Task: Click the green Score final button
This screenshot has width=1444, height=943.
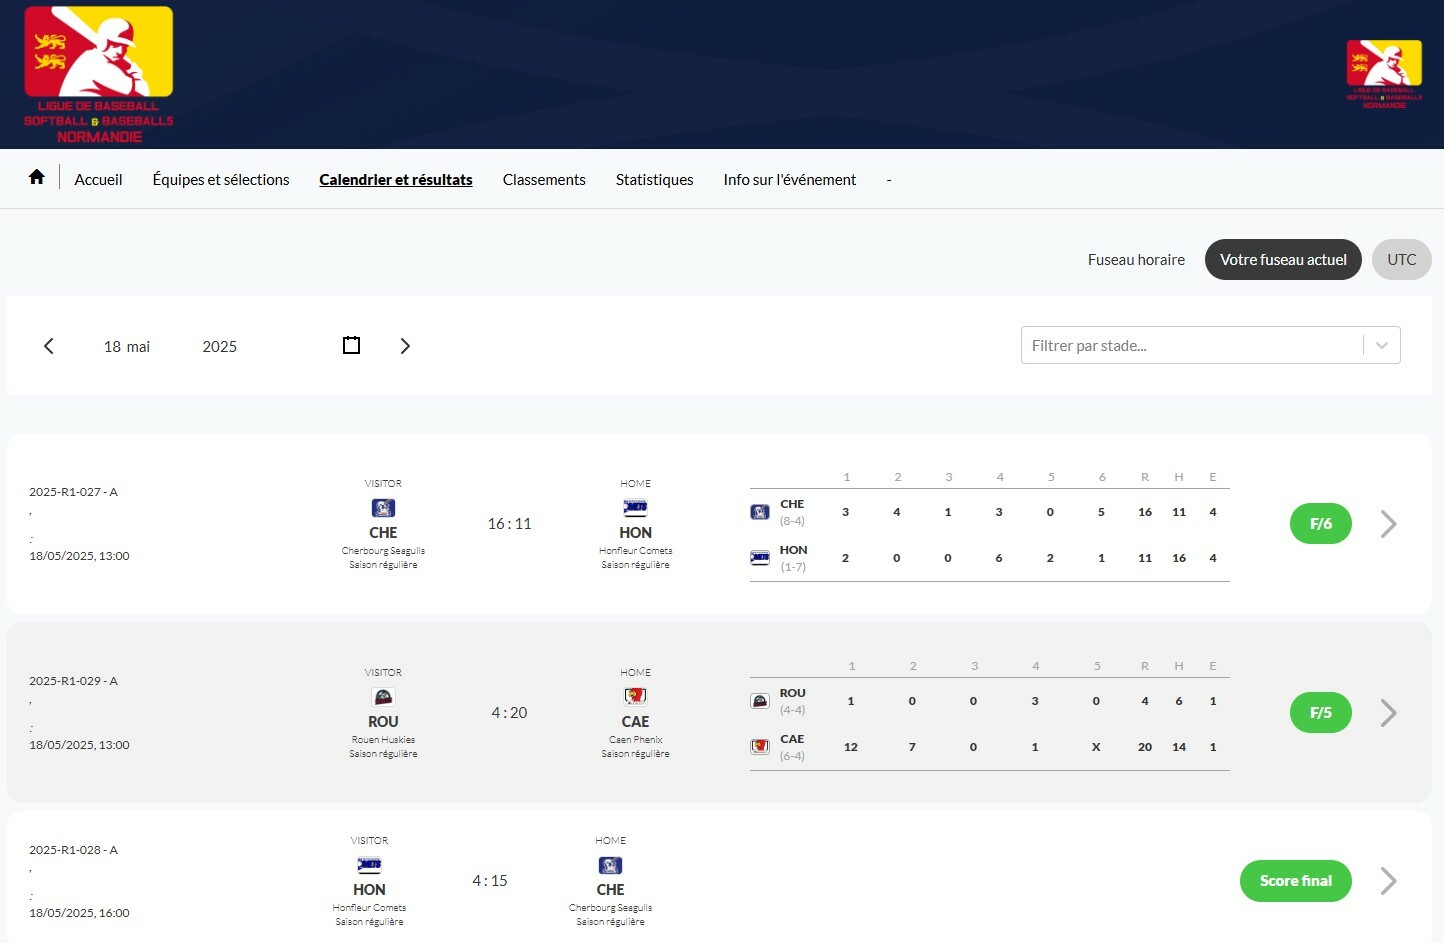Action: pos(1295,881)
